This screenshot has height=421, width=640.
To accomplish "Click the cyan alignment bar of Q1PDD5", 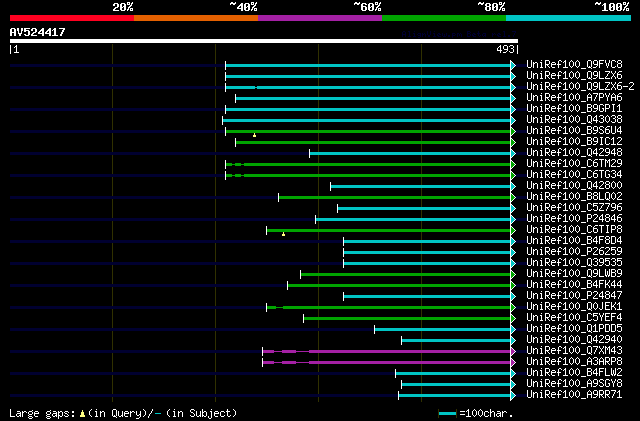I will pos(443,330).
